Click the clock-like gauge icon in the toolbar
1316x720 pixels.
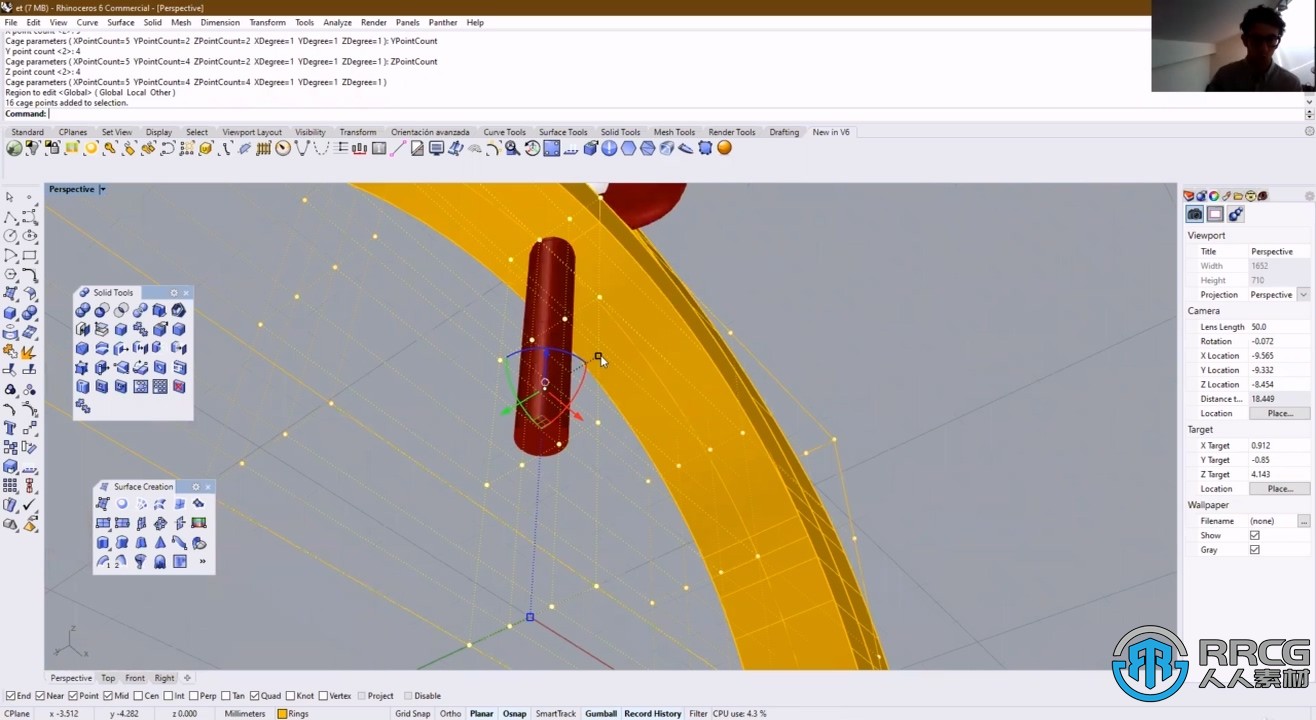tap(283, 148)
